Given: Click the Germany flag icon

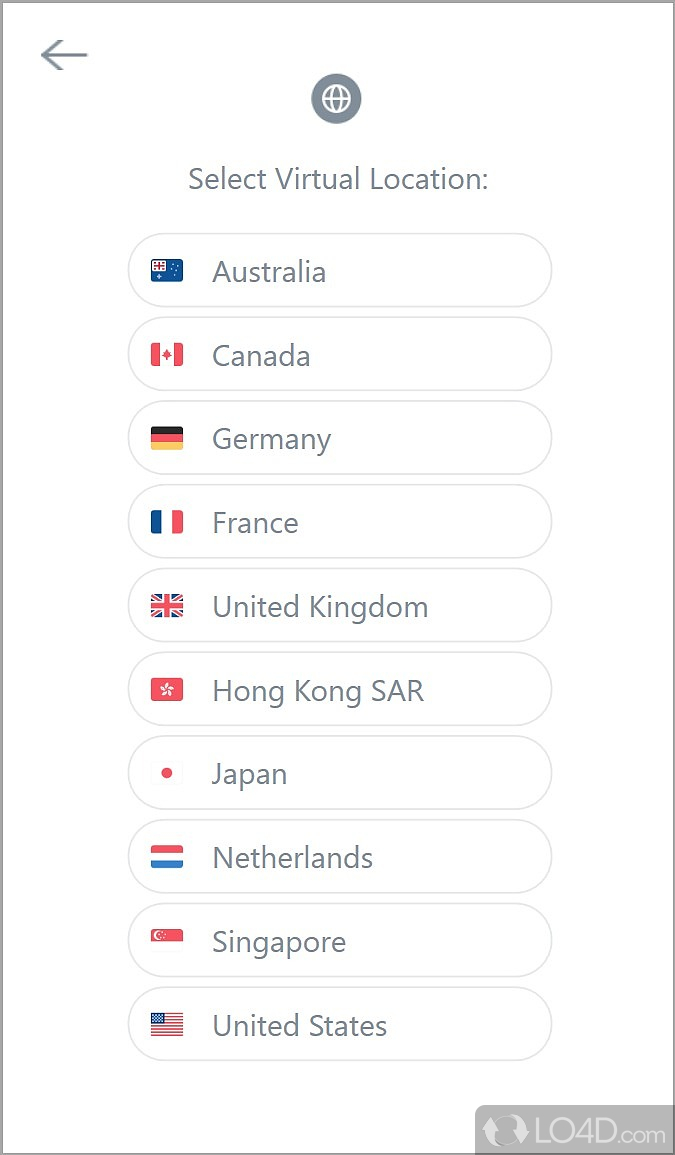Looking at the screenshot, I should [x=167, y=438].
